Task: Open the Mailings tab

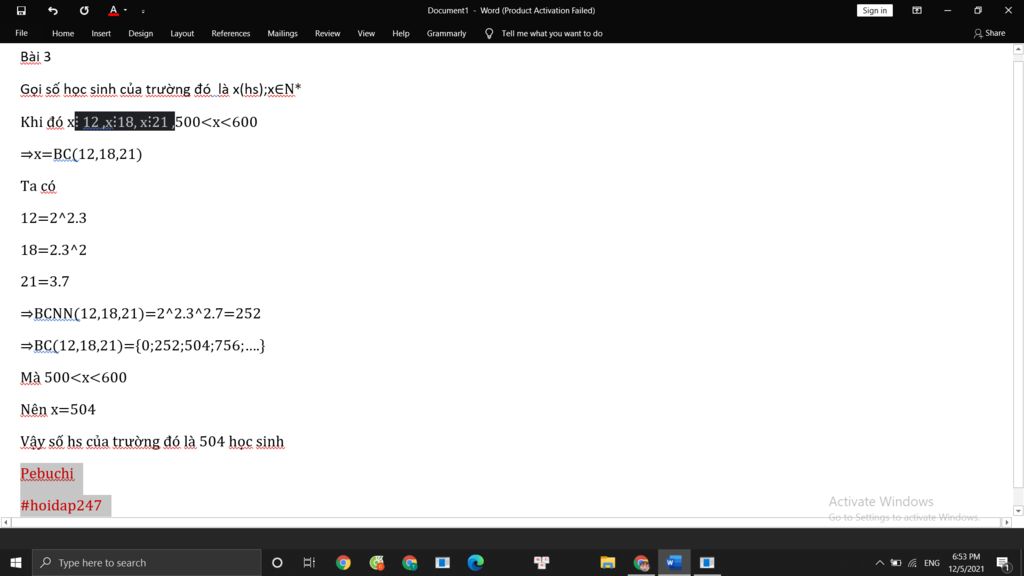Action: point(282,33)
